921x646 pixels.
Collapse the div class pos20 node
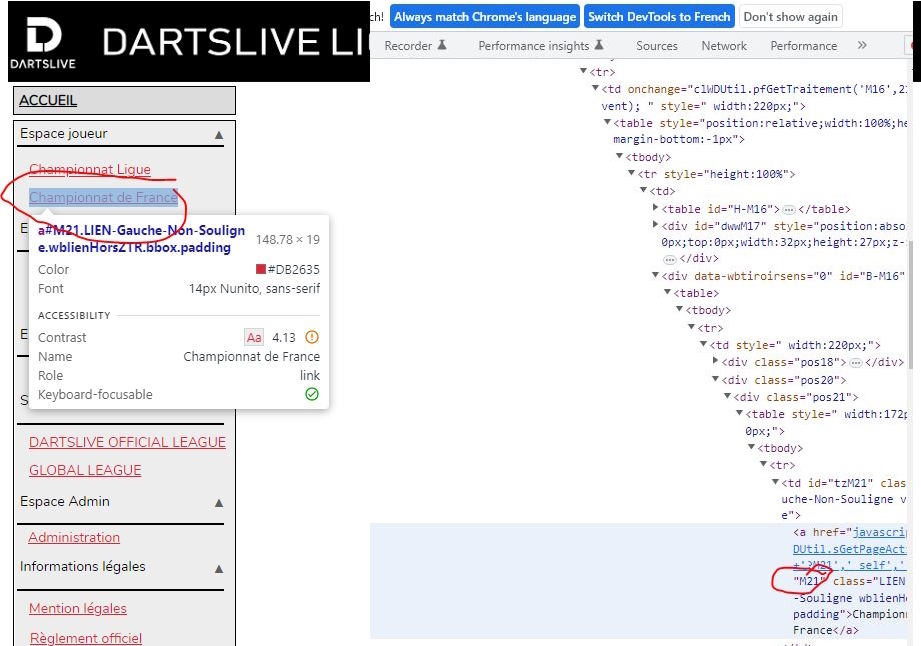coord(715,379)
